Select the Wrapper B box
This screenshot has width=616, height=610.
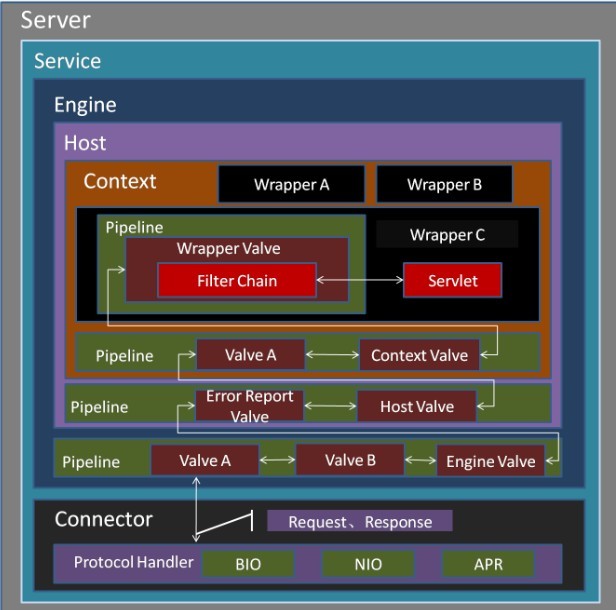[444, 184]
